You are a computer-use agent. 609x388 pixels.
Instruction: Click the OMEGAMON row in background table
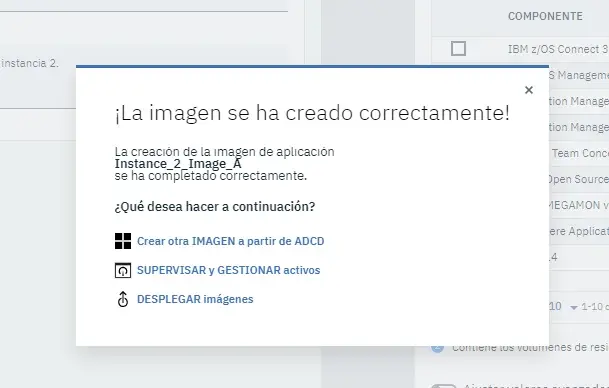pos(579,205)
